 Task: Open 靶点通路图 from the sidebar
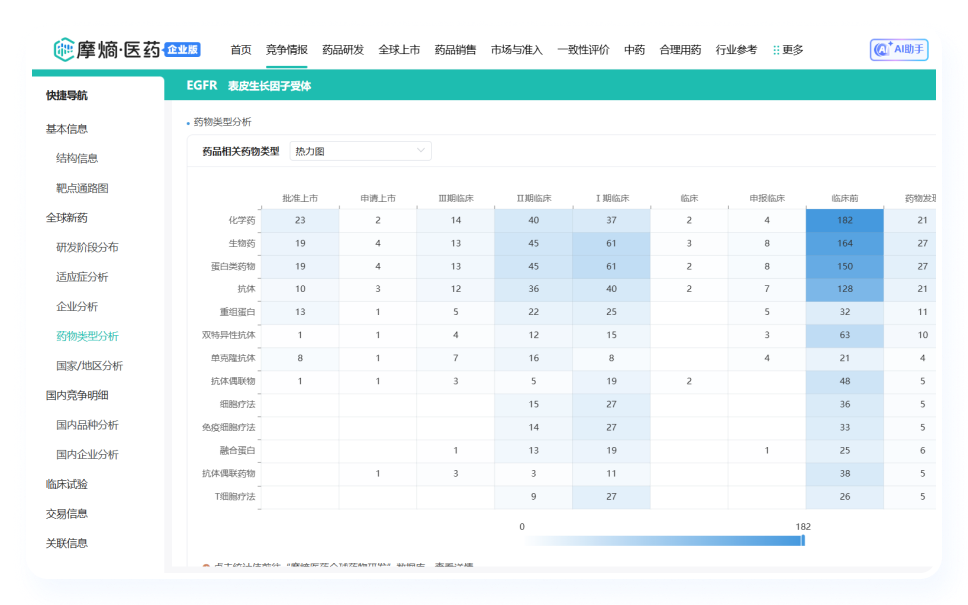click(x=82, y=188)
